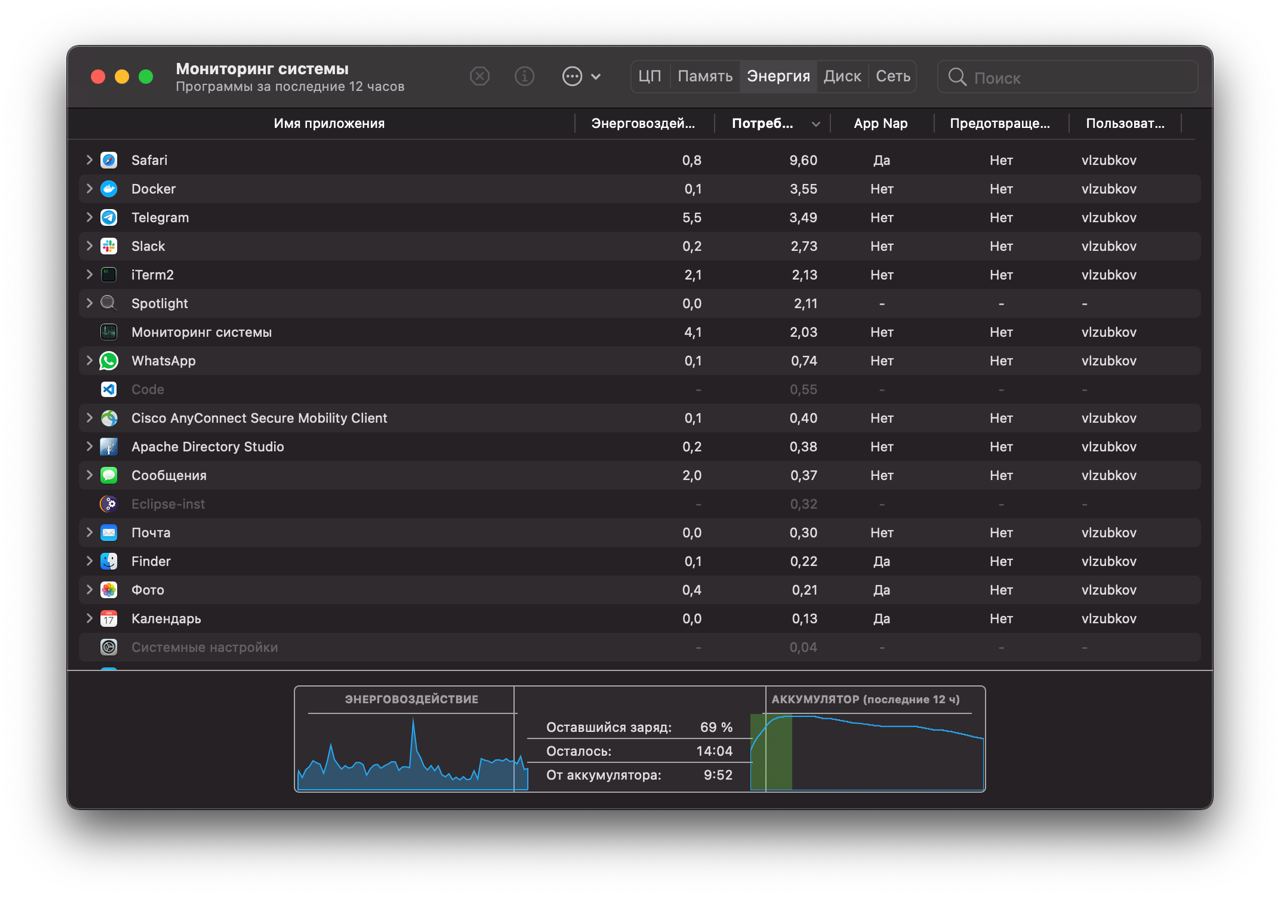Click the Finder face icon
The width and height of the screenshot is (1280, 898).
point(109,561)
